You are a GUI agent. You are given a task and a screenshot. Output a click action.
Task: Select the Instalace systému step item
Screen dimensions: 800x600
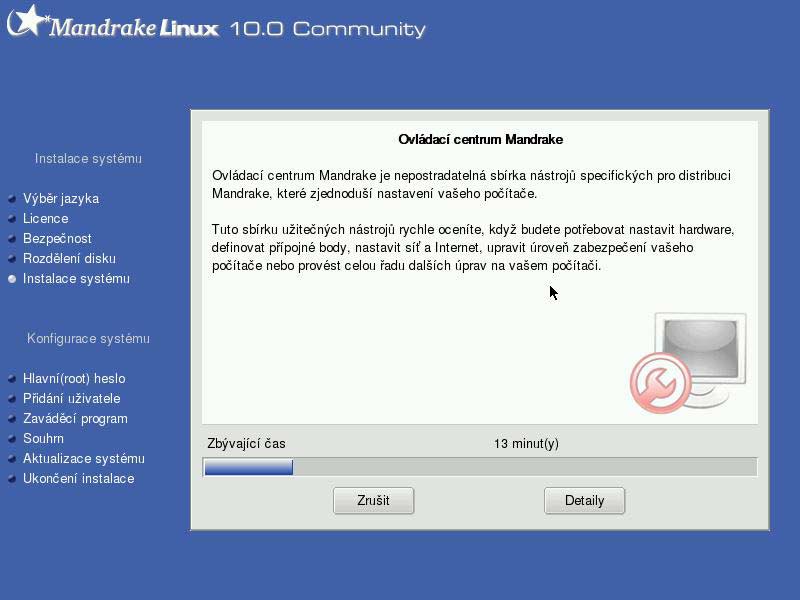[x=77, y=279]
